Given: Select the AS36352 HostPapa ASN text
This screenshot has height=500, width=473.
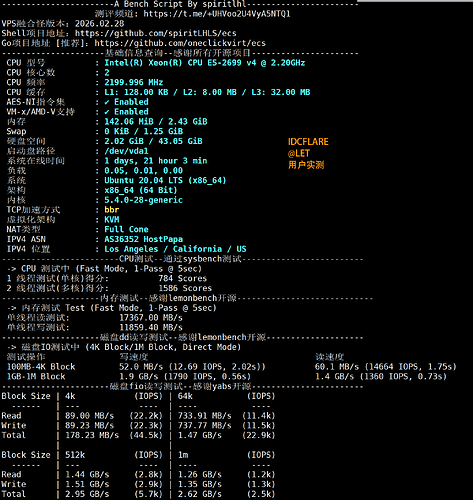Looking at the screenshot, I should coord(144,239).
